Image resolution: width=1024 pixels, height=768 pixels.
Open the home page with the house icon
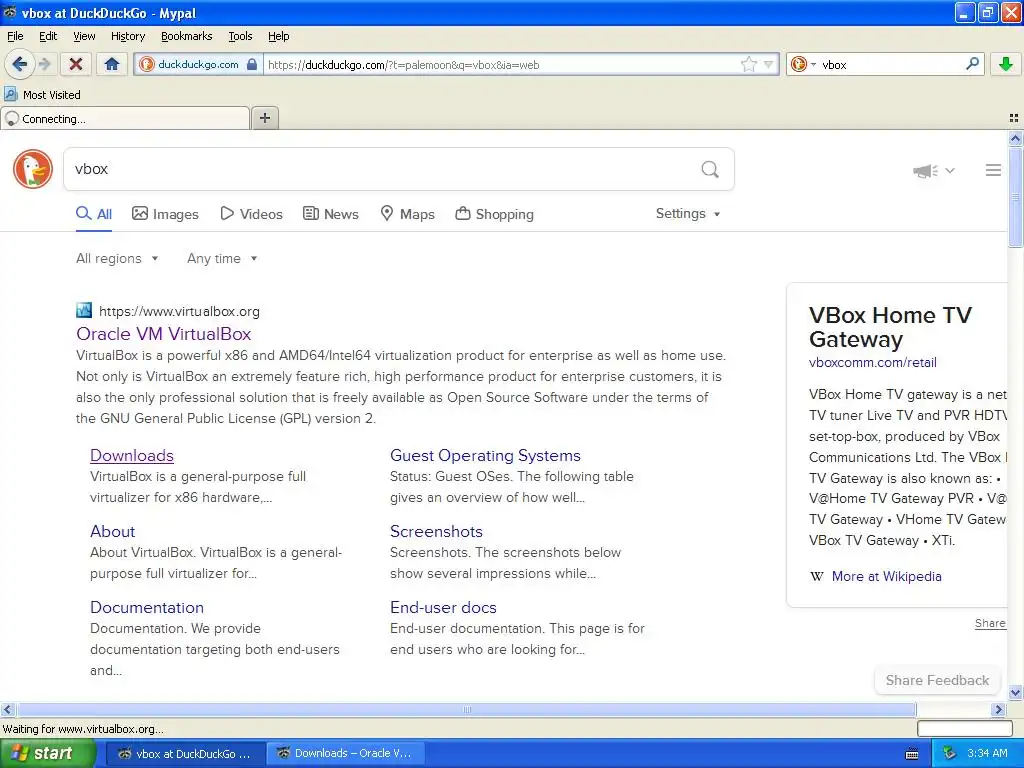112,64
